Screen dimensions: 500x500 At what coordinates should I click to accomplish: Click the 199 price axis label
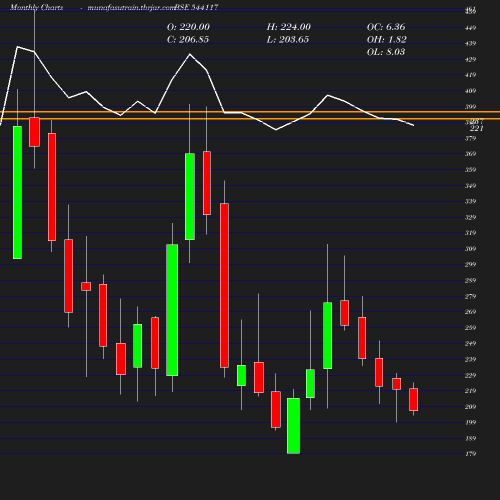(471, 422)
